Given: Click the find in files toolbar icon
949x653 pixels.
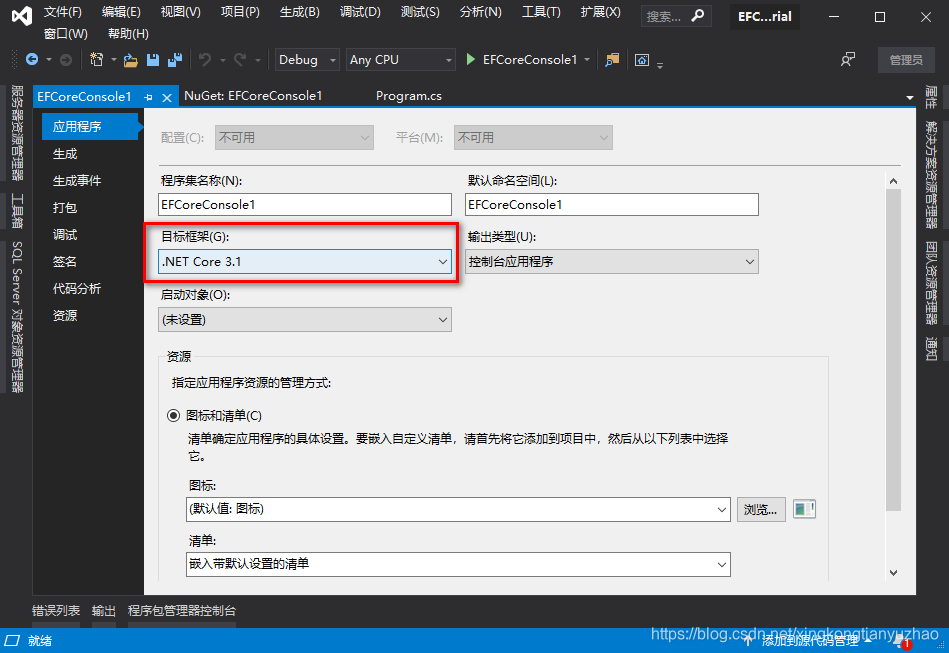Looking at the screenshot, I should tap(612, 59).
